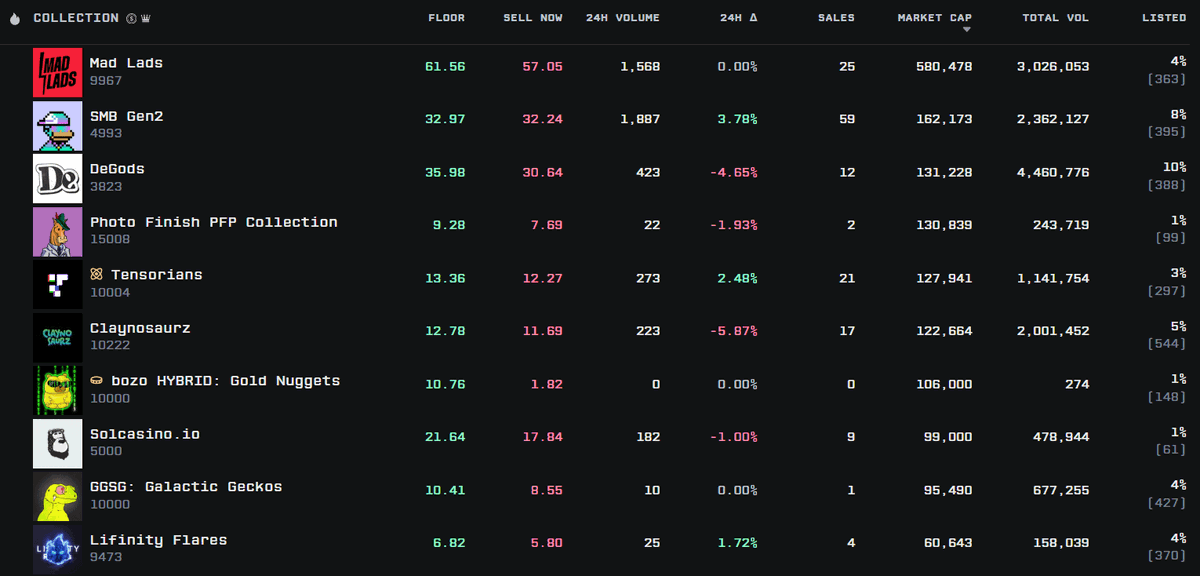Click the Mad Lads collection logo
1200x576 pixels.
(x=57, y=72)
